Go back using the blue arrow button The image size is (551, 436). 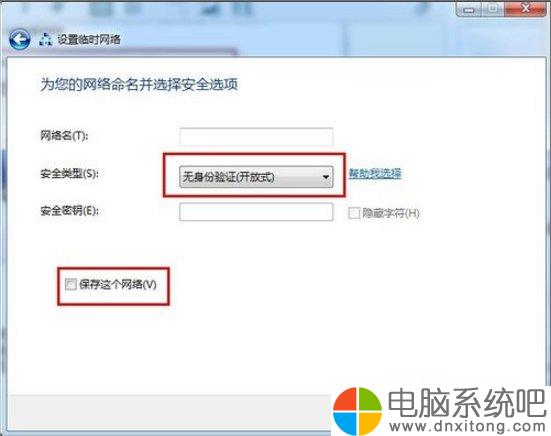point(19,39)
